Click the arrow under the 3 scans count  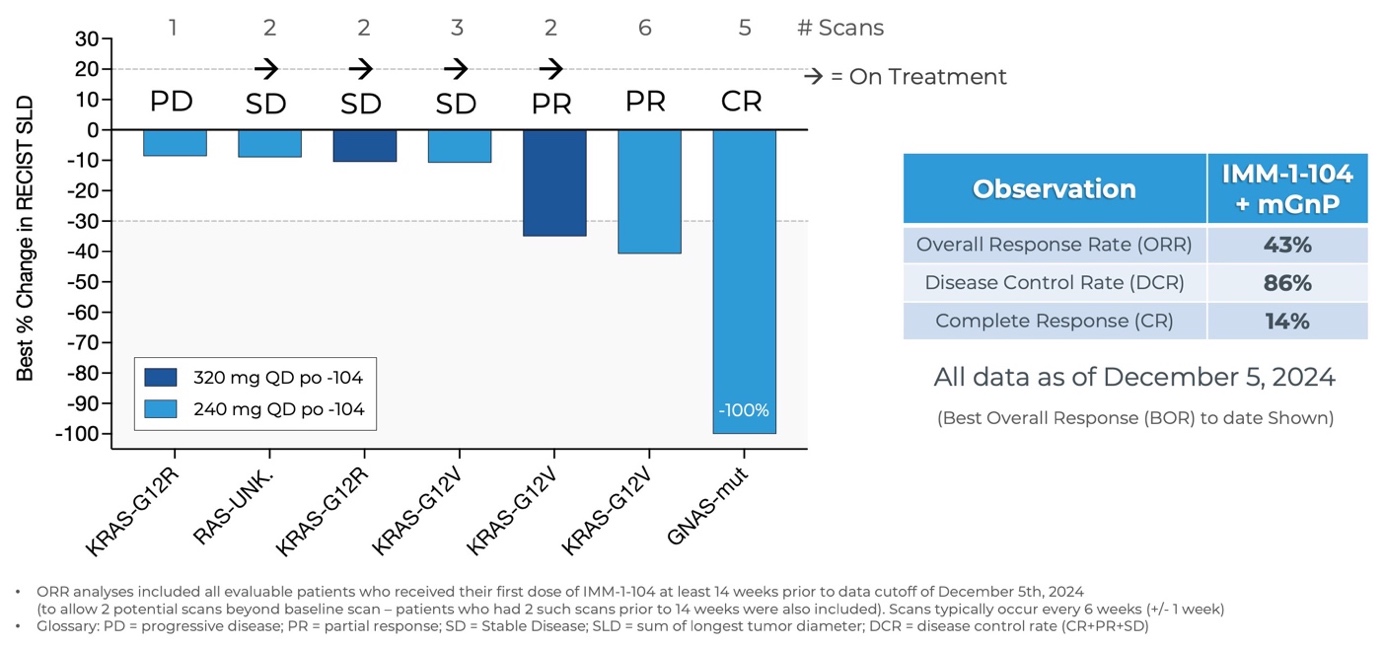(456, 69)
